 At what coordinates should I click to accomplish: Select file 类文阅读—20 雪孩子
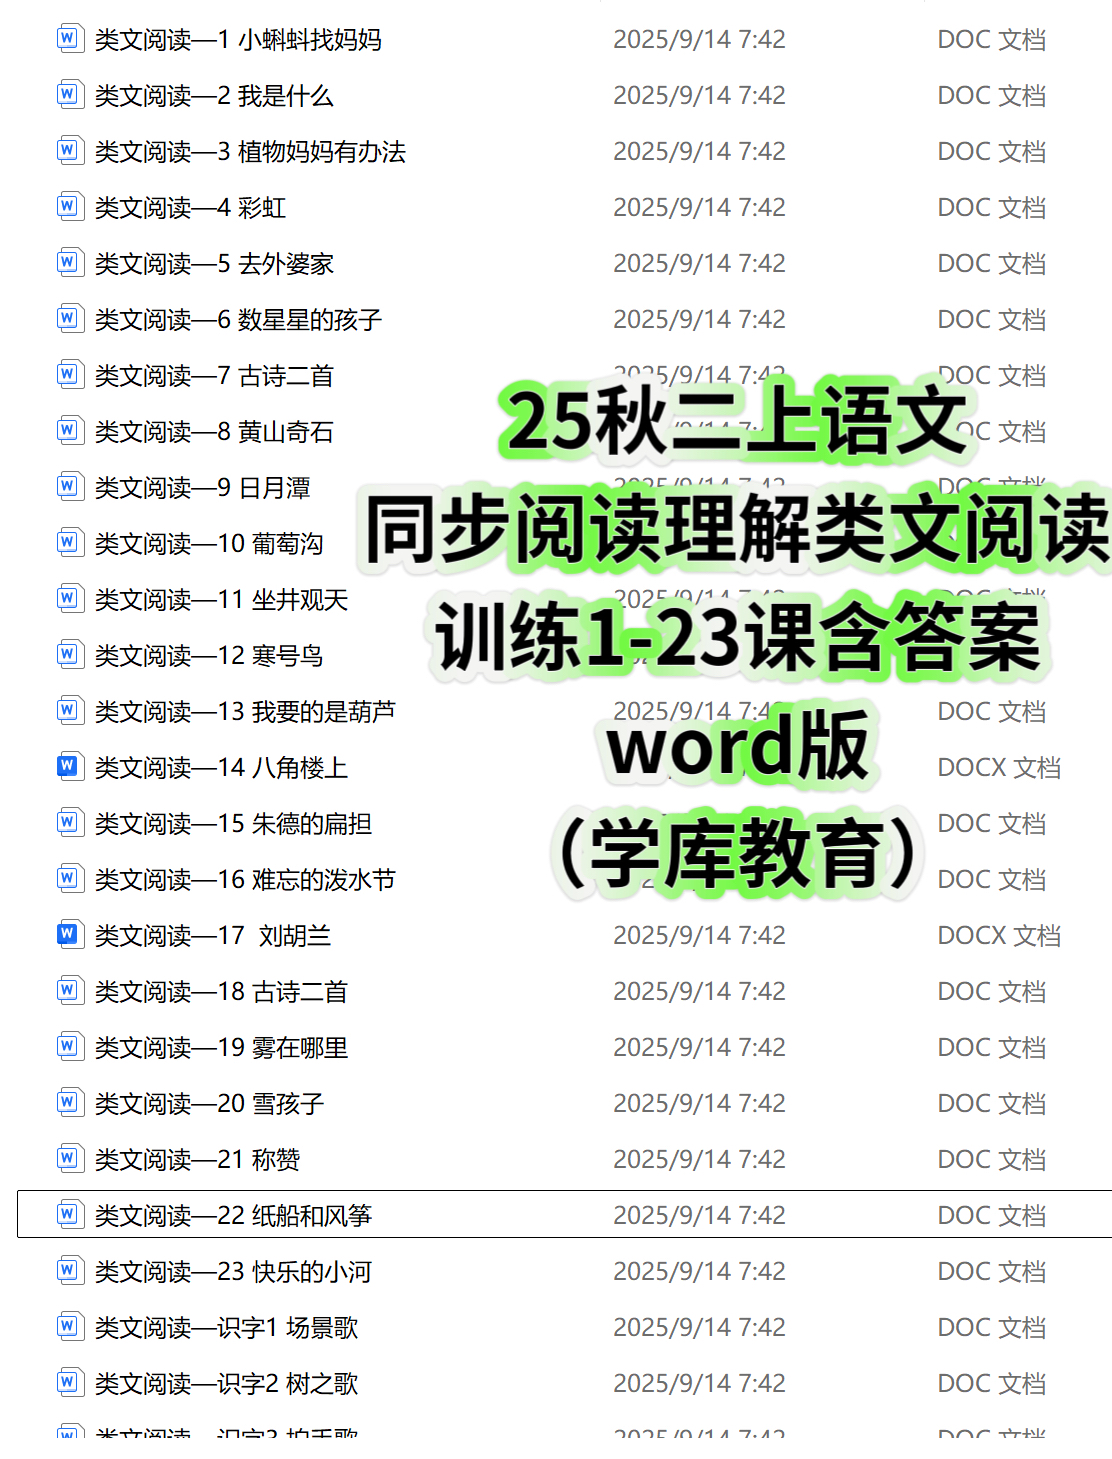(x=209, y=1104)
